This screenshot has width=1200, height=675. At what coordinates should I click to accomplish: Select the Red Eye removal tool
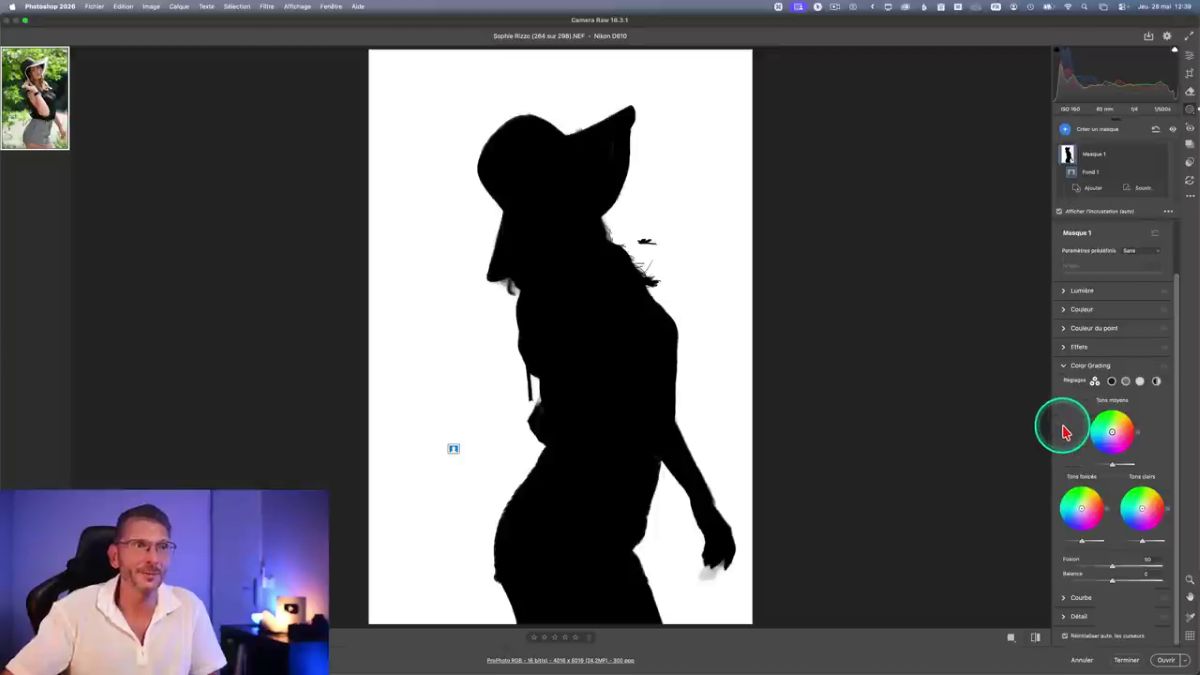[x=1189, y=127]
